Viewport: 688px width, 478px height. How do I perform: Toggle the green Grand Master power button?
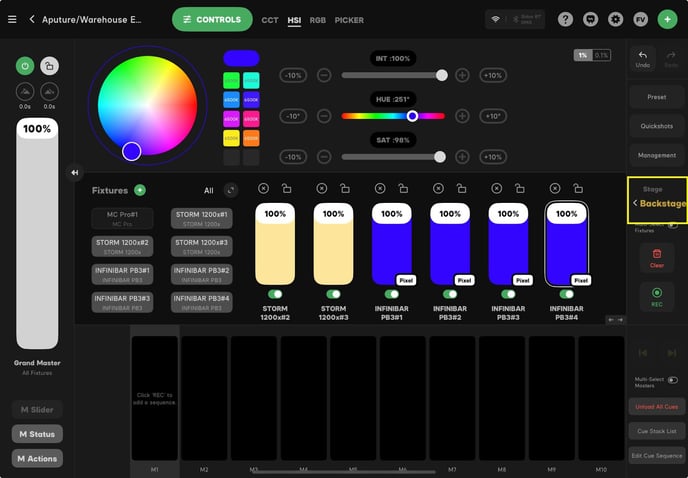(25, 66)
